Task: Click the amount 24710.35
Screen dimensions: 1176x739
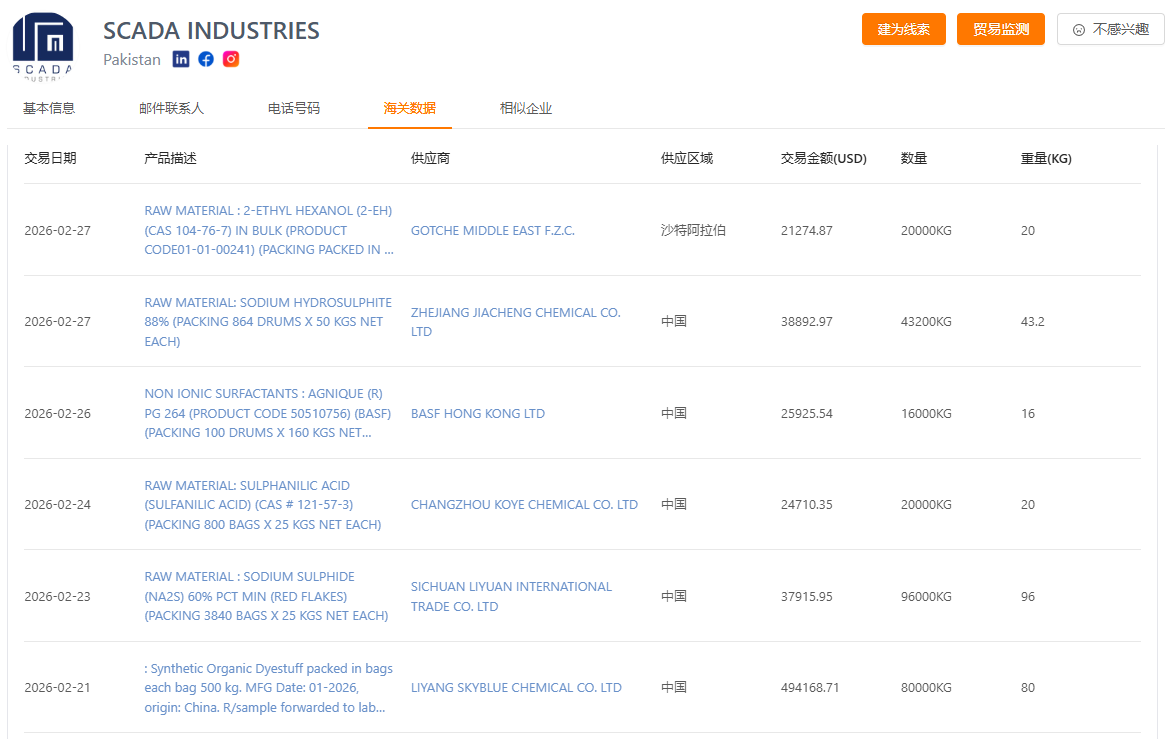Action: [806, 505]
